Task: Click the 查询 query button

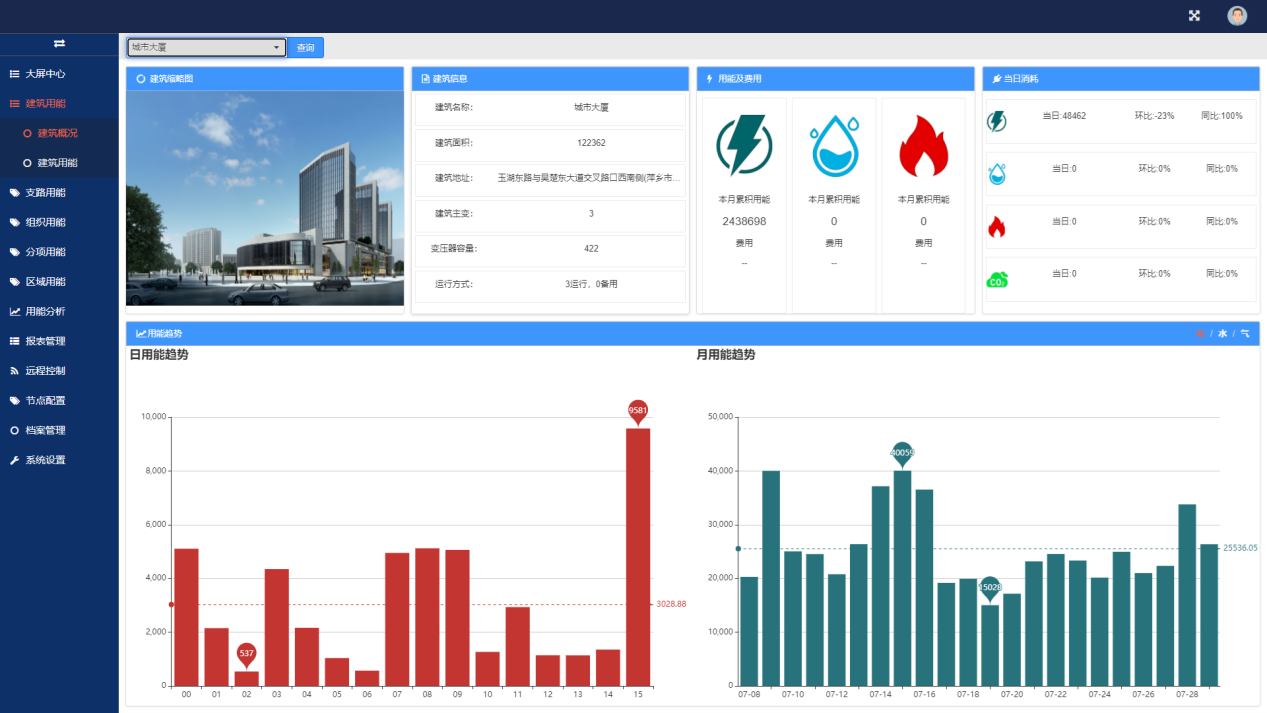Action: click(x=306, y=48)
